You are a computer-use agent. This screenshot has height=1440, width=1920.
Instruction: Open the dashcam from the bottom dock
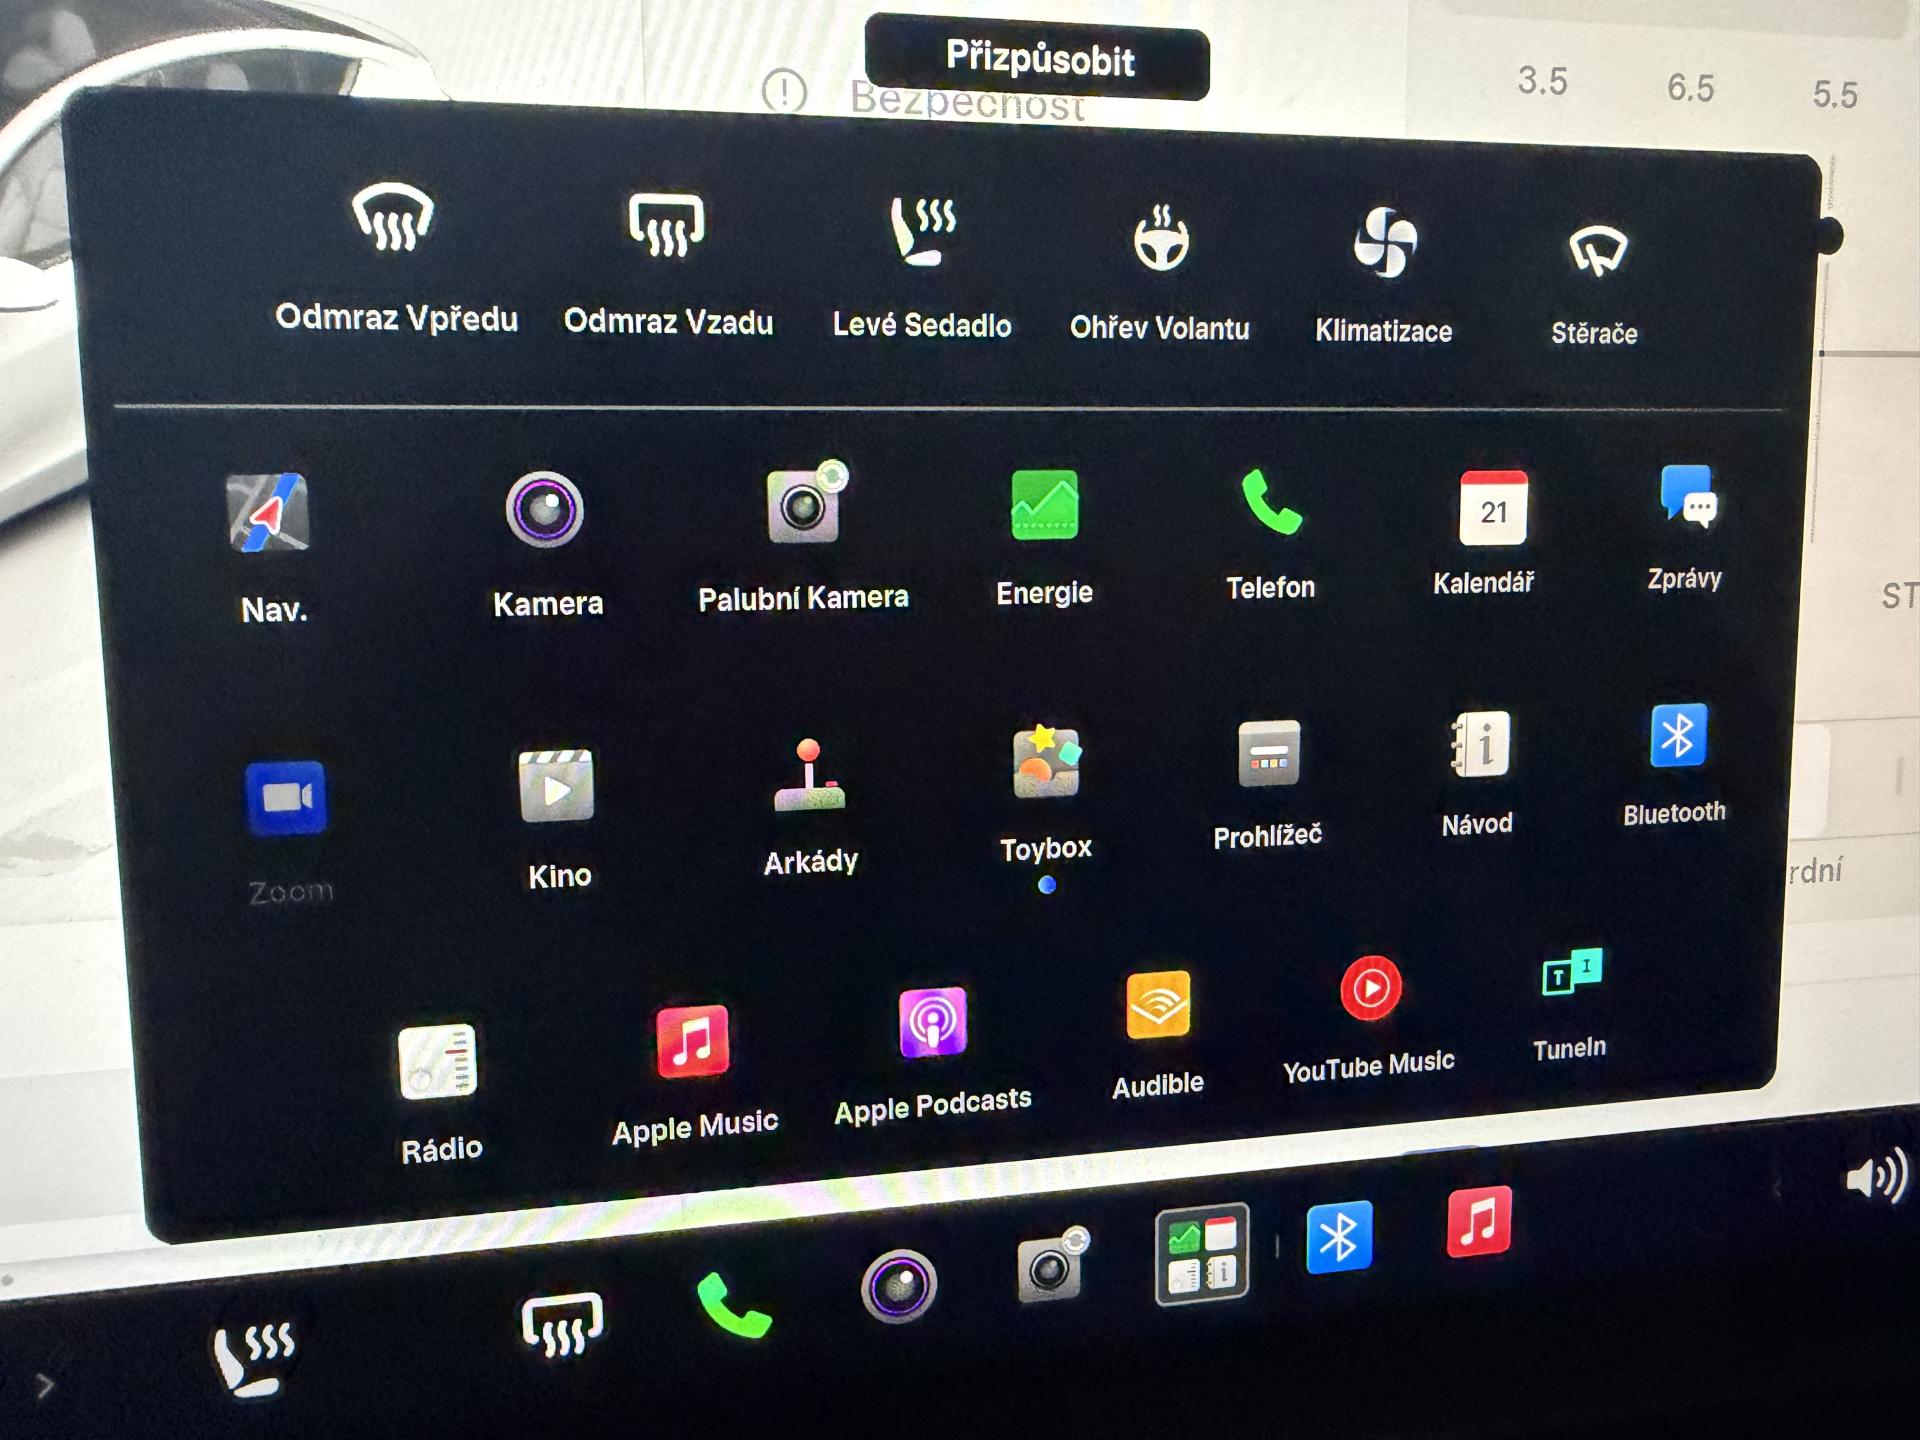pos(1052,1264)
